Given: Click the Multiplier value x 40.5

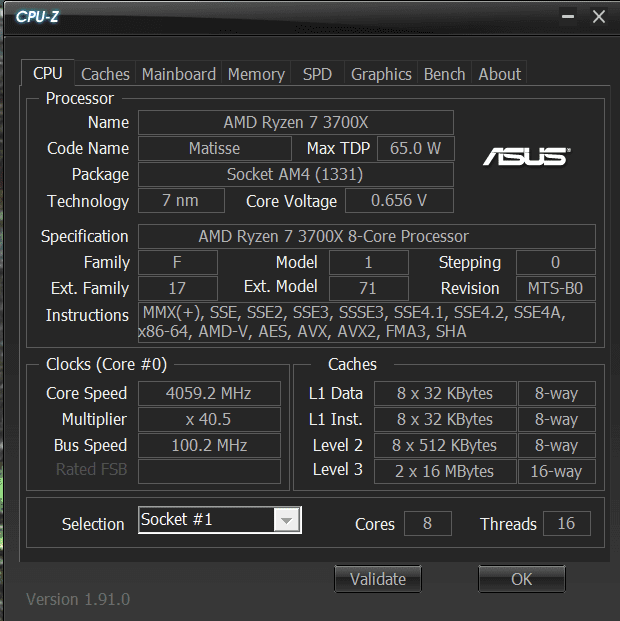Looking at the screenshot, I should click(x=209, y=419).
